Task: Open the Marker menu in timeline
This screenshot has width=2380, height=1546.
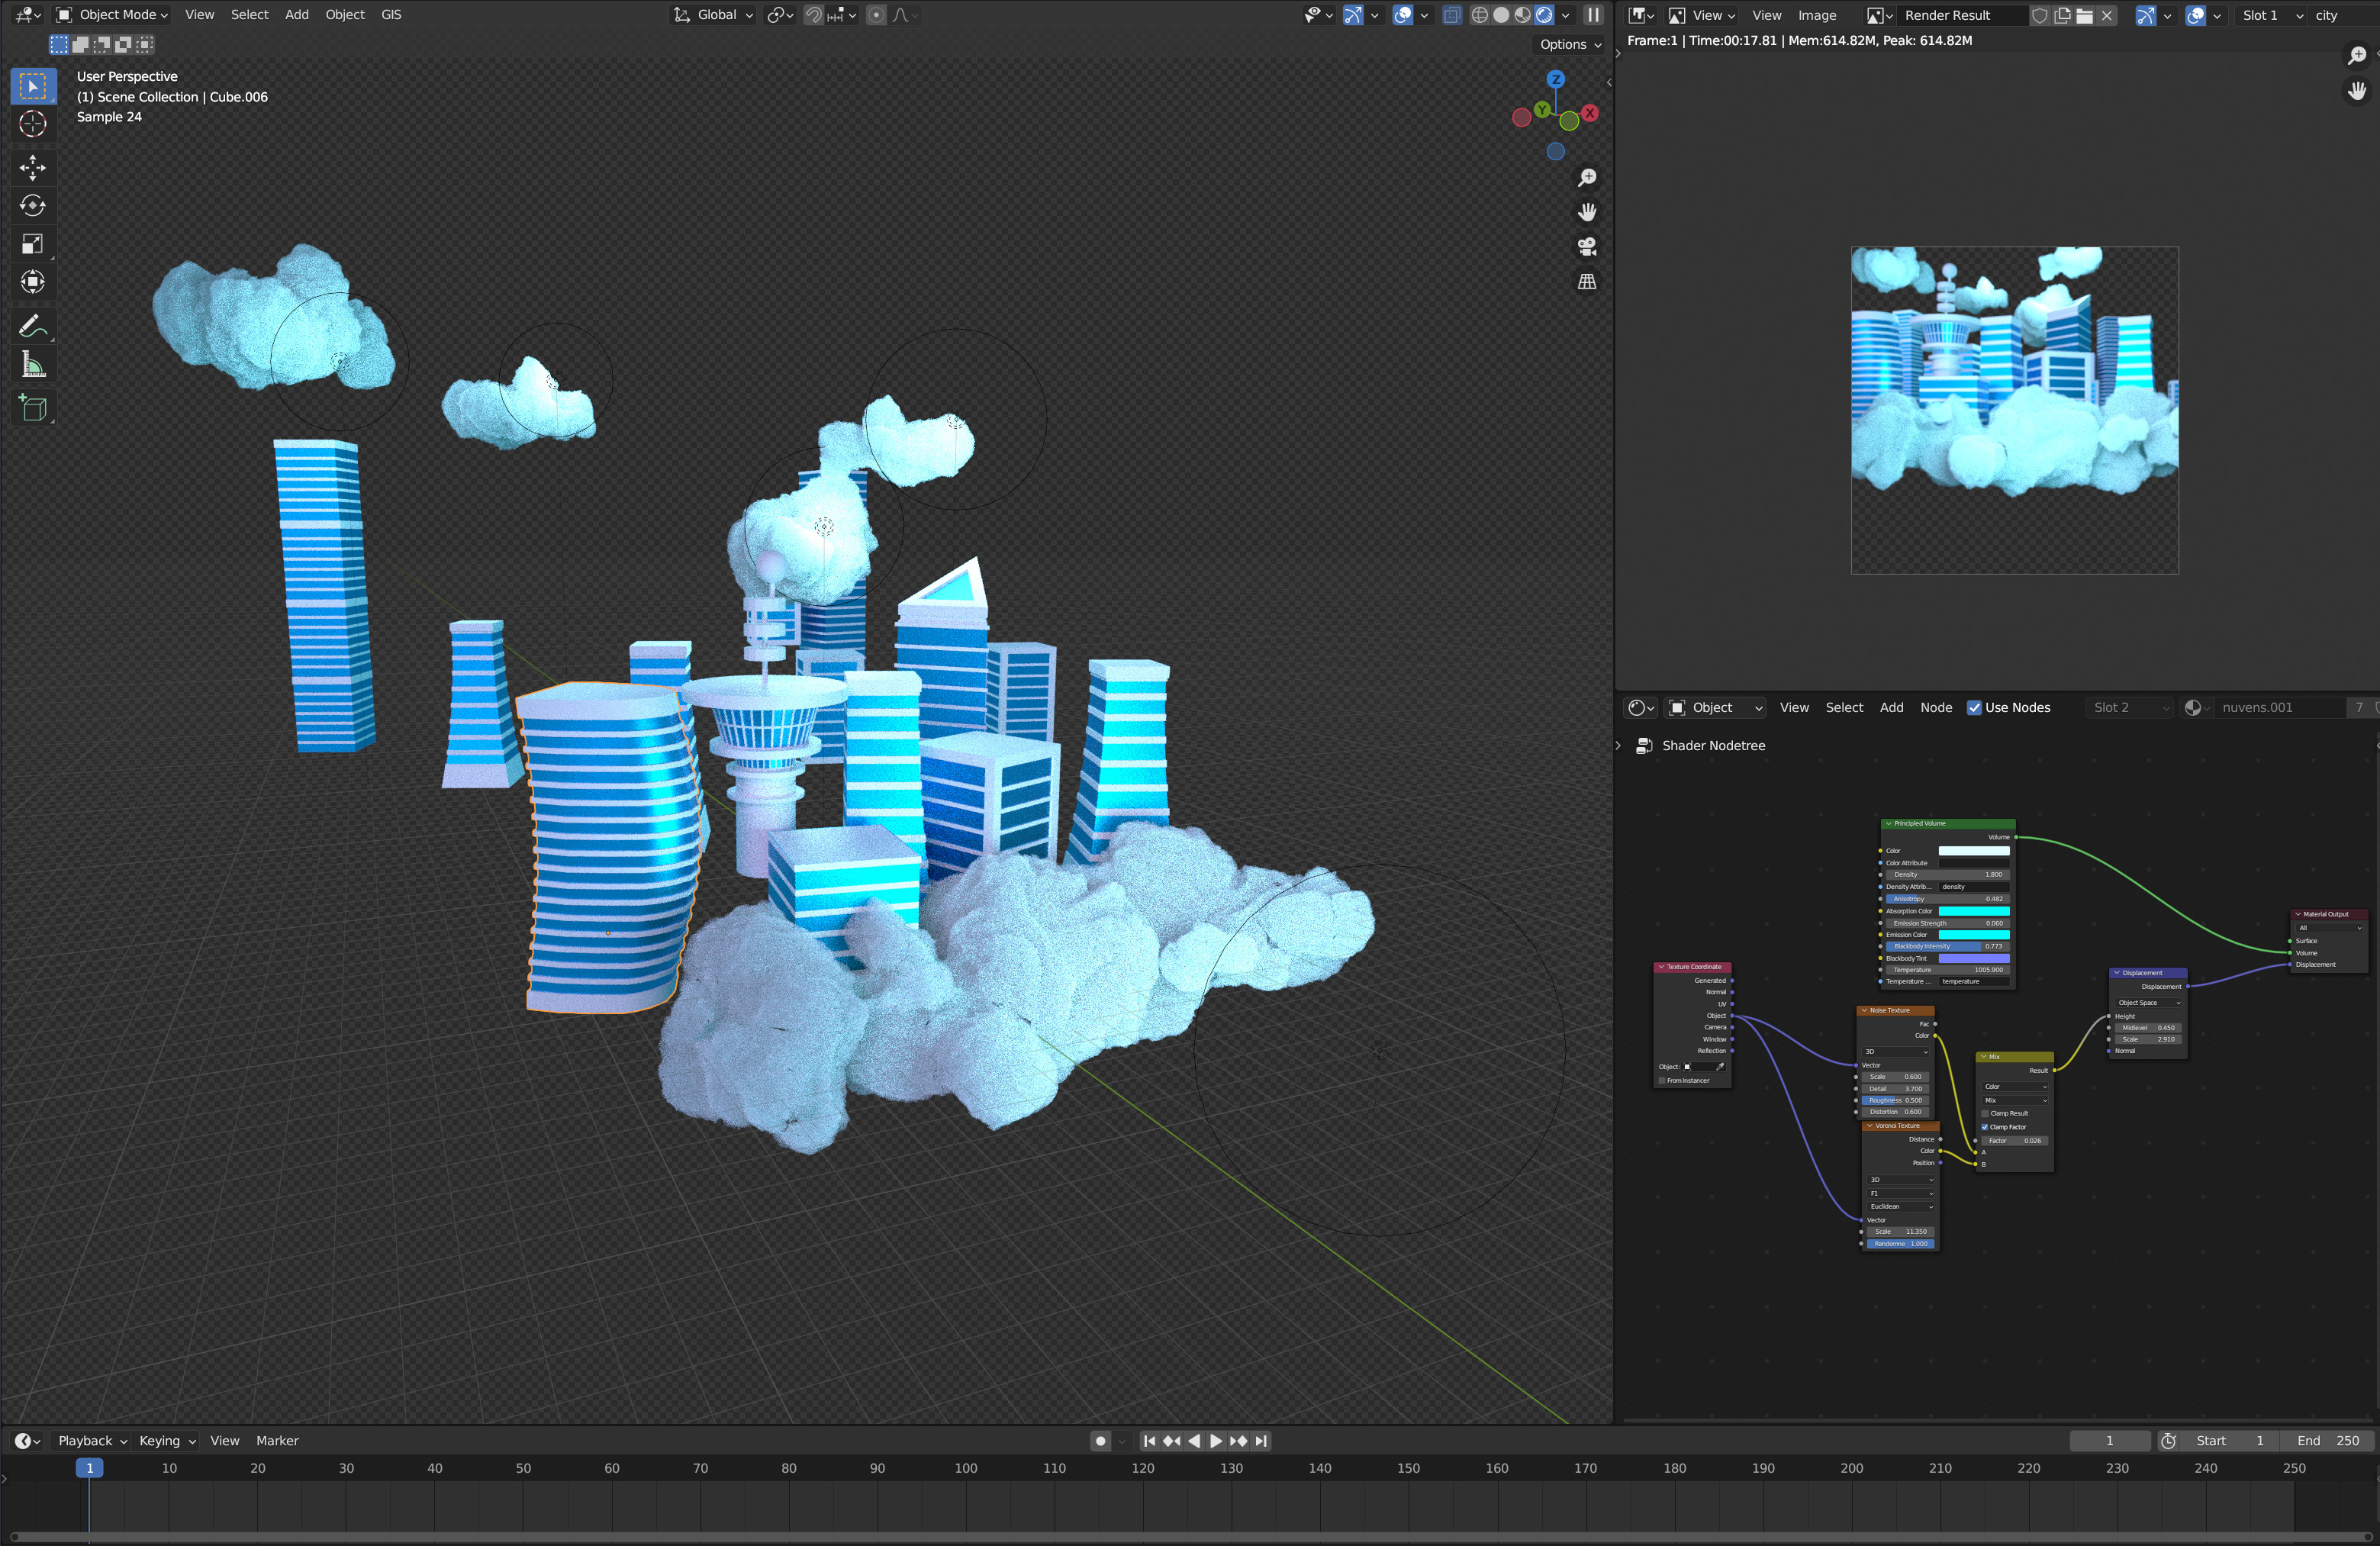Action: 277,1441
